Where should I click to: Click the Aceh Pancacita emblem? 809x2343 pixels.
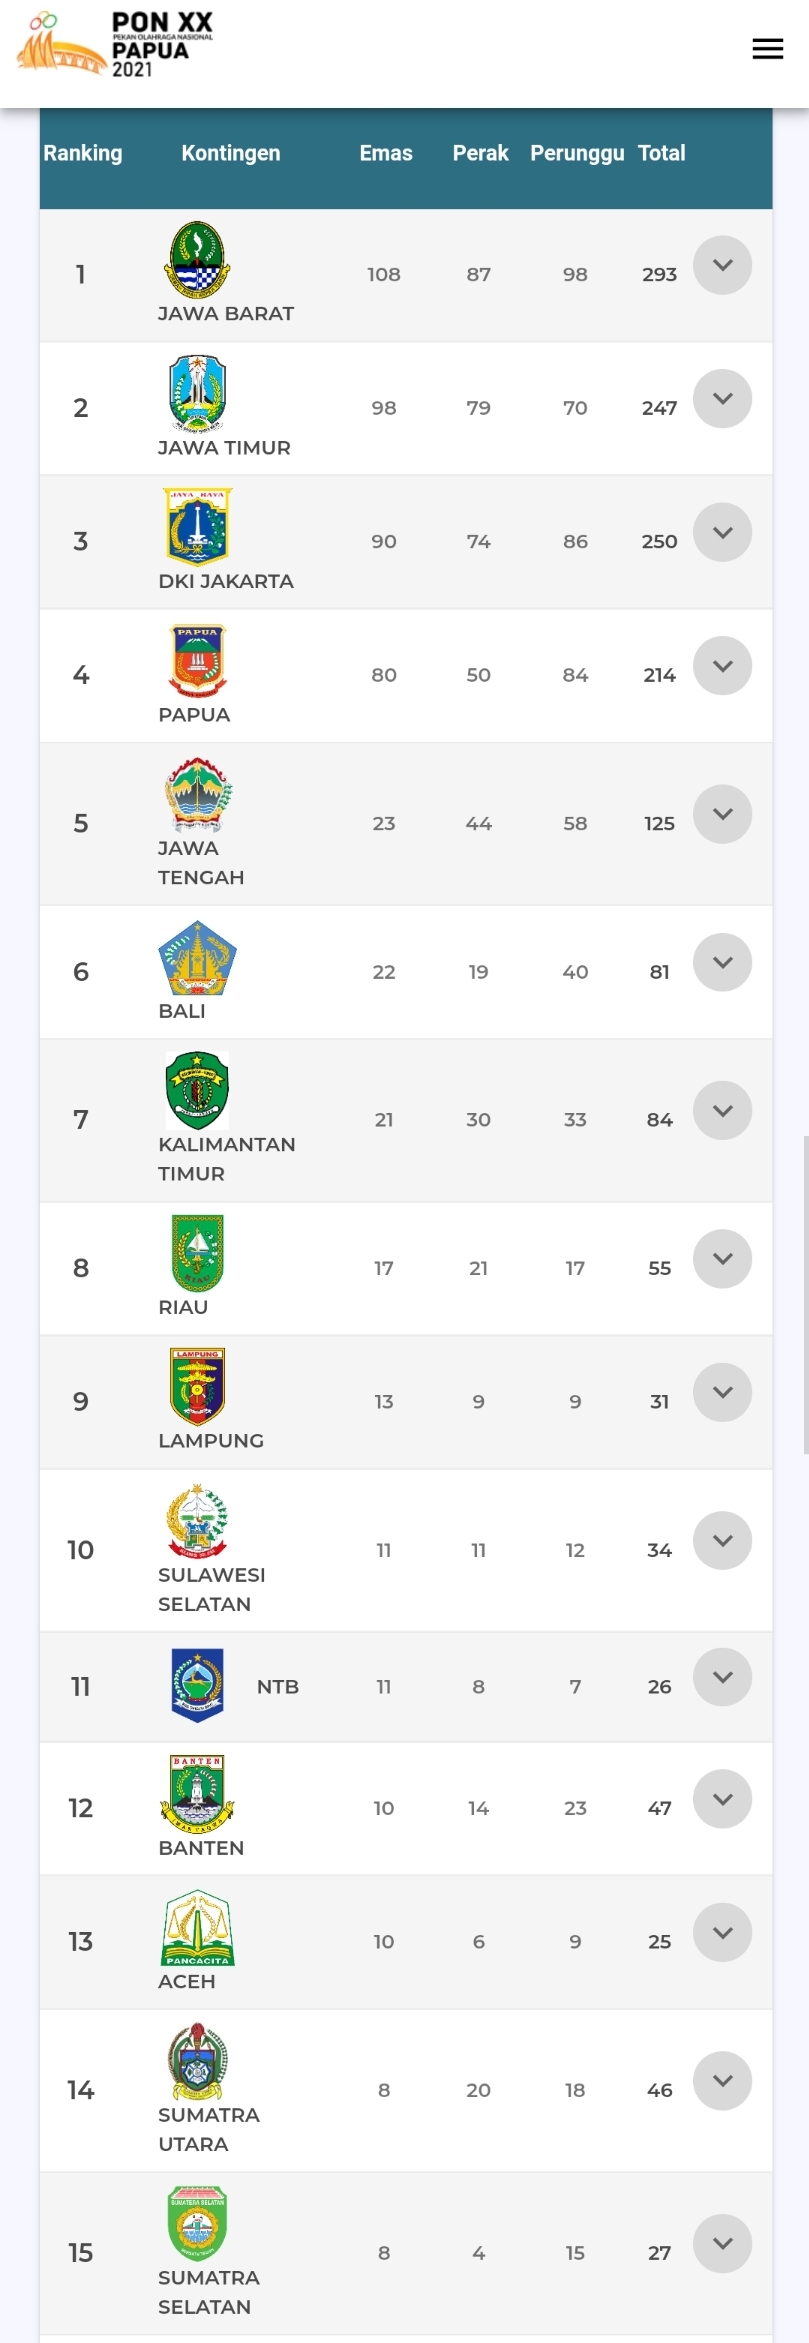tap(198, 1927)
